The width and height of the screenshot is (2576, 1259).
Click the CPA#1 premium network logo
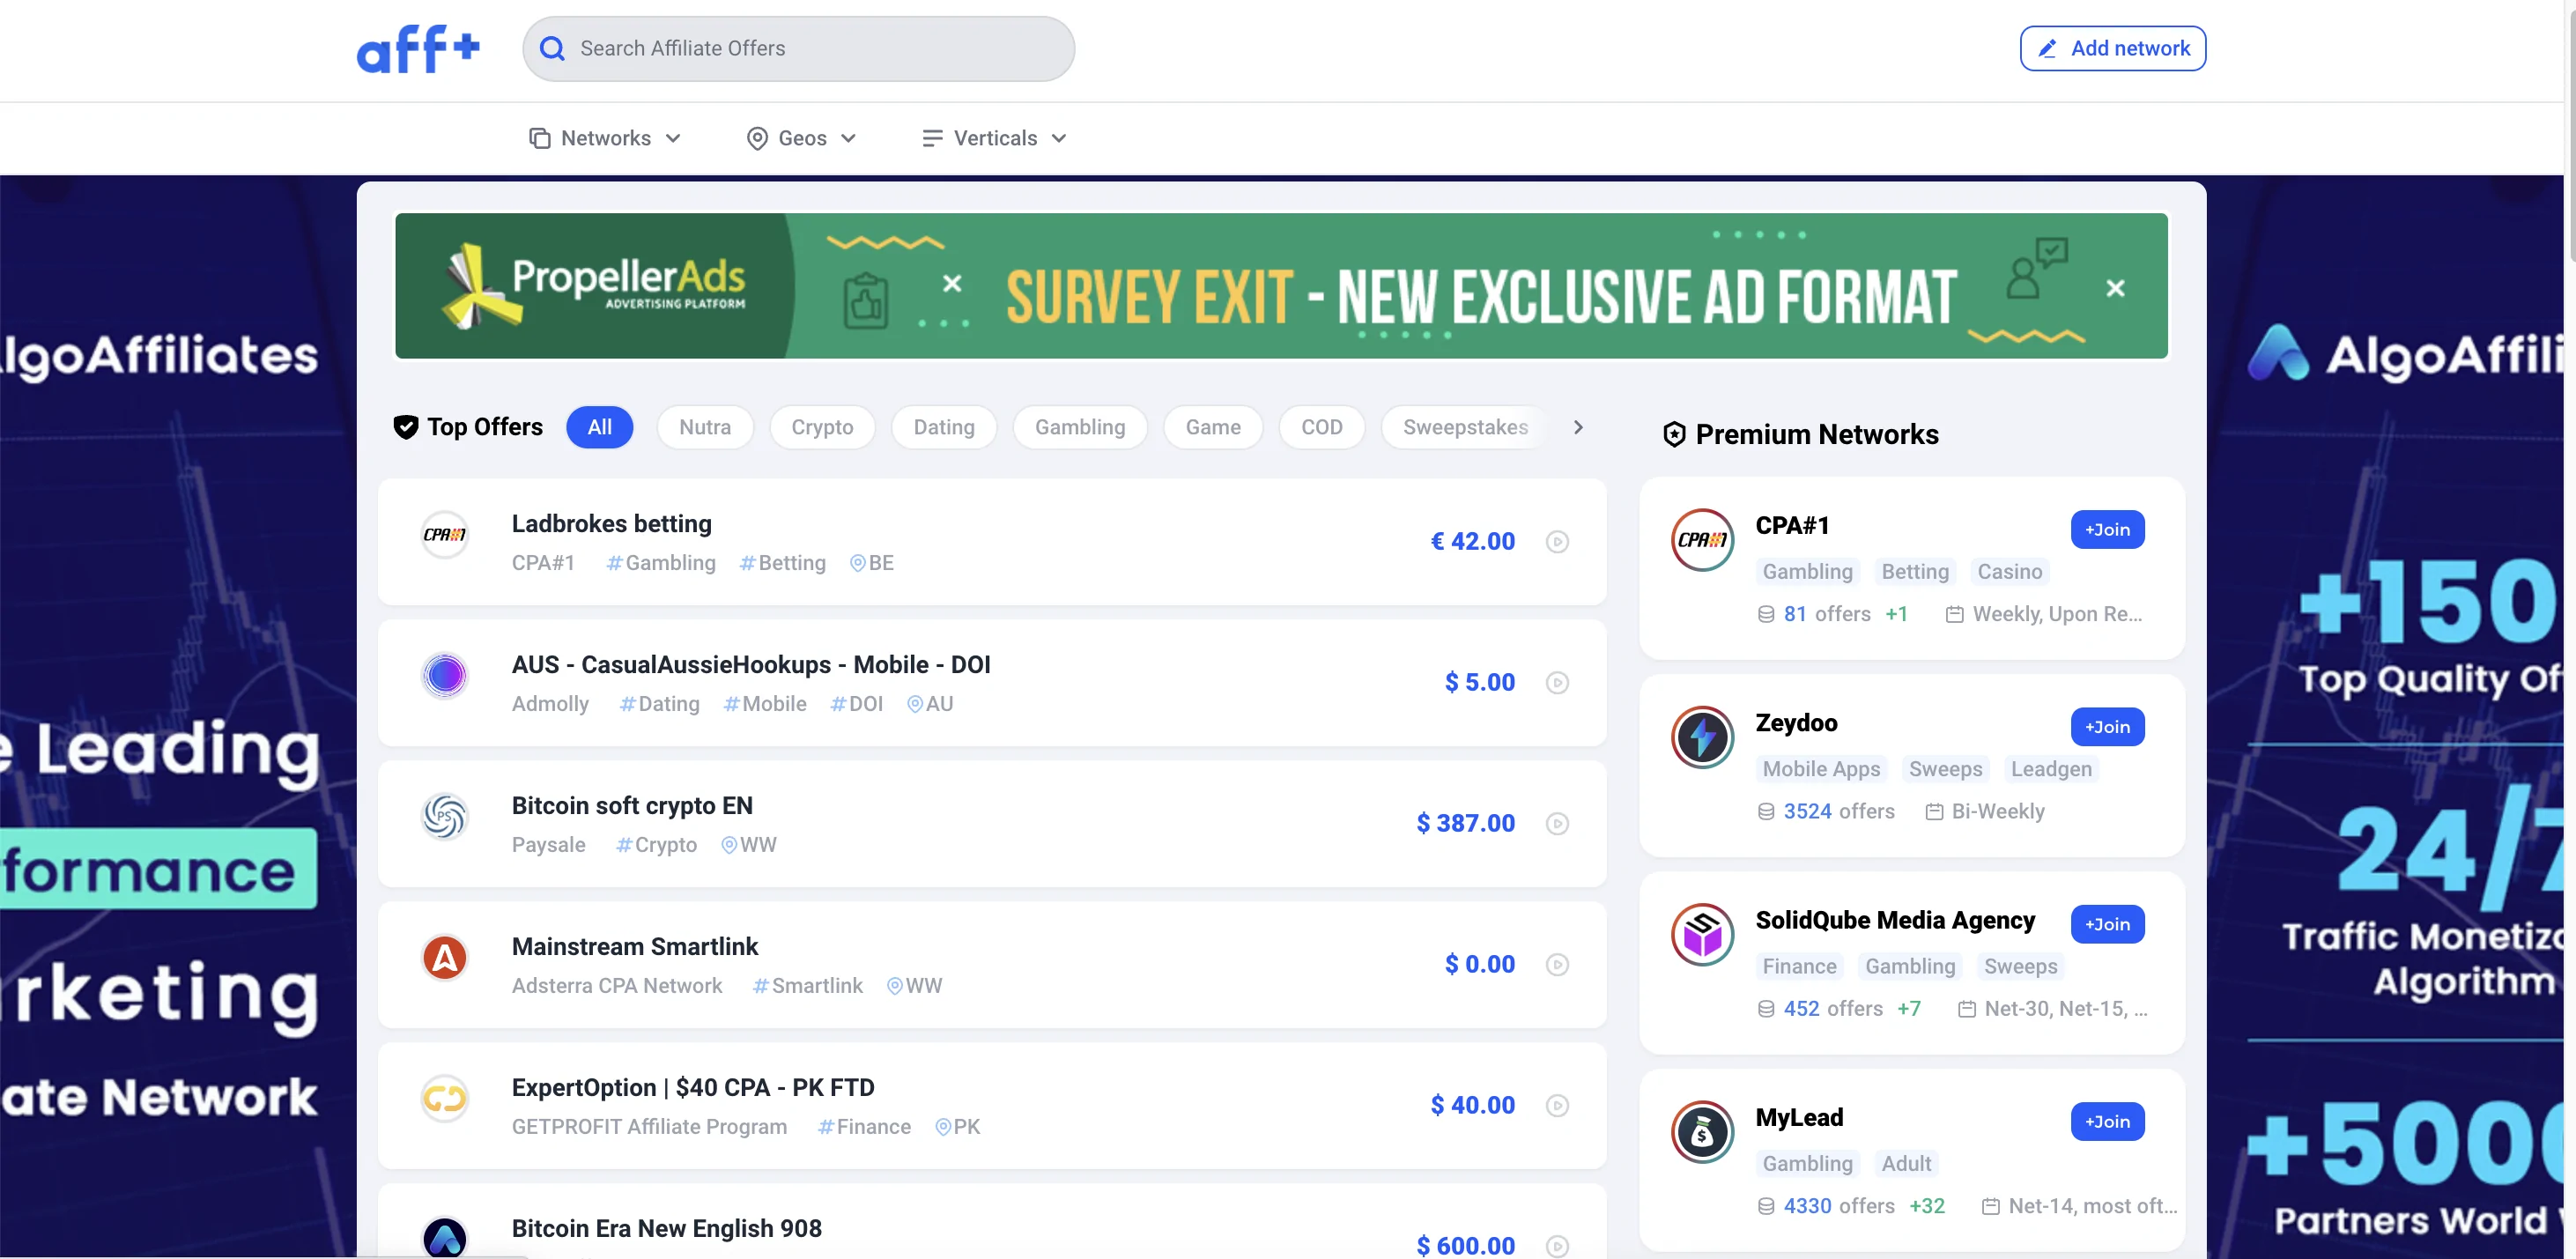click(x=1702, y=540)
